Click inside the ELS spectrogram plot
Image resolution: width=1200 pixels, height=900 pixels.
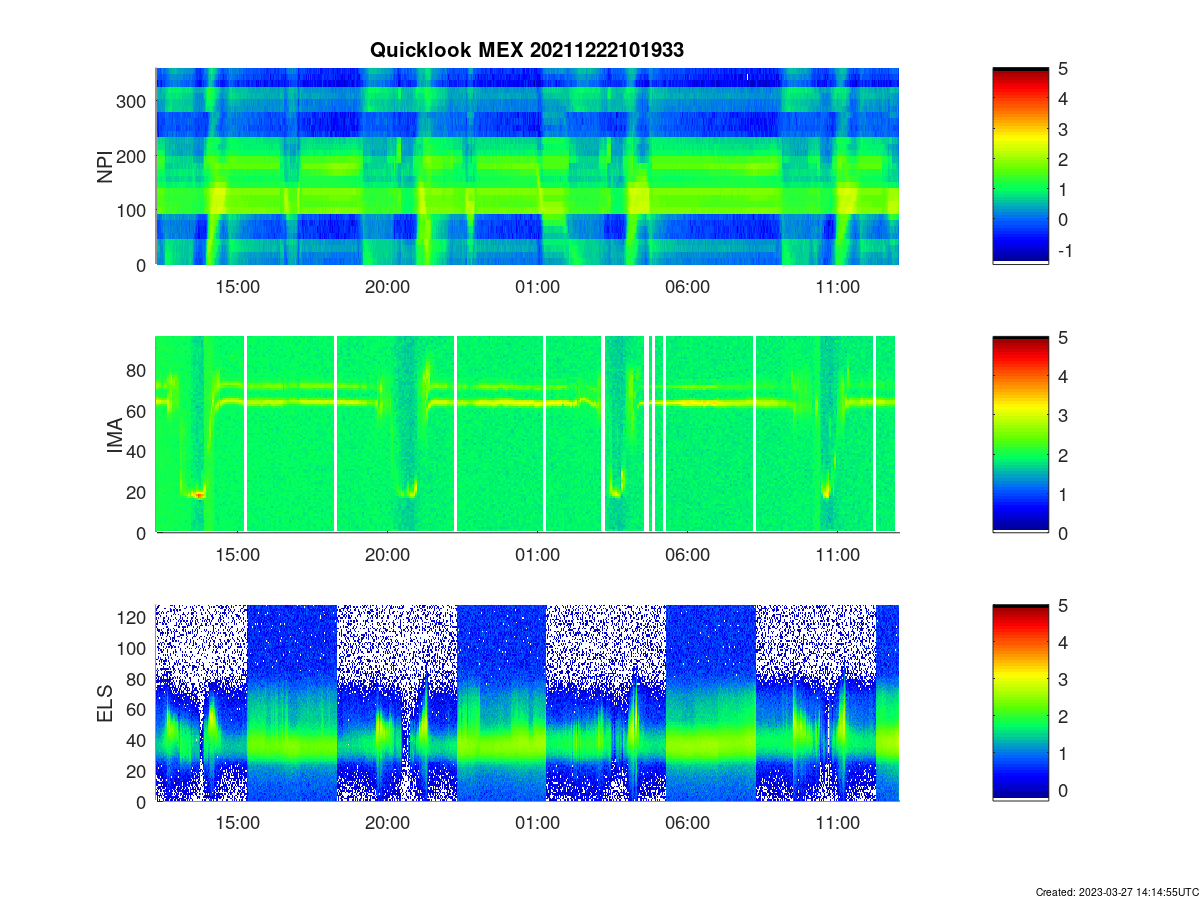click(527, 703)
